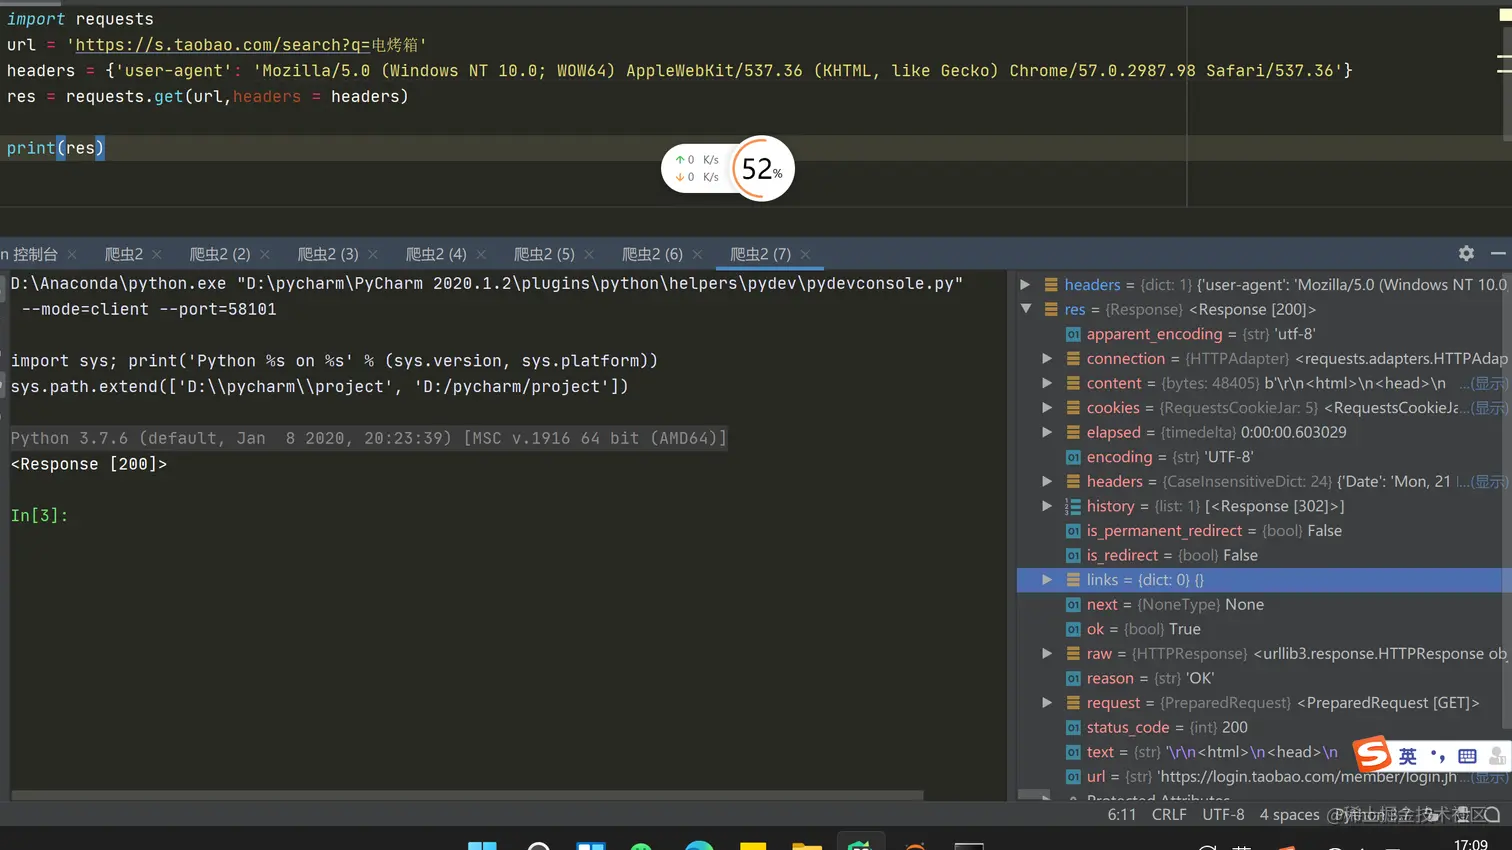Open console settings gear icon
This screenshot has height=850, width=1512.
tap(1466, 254)
